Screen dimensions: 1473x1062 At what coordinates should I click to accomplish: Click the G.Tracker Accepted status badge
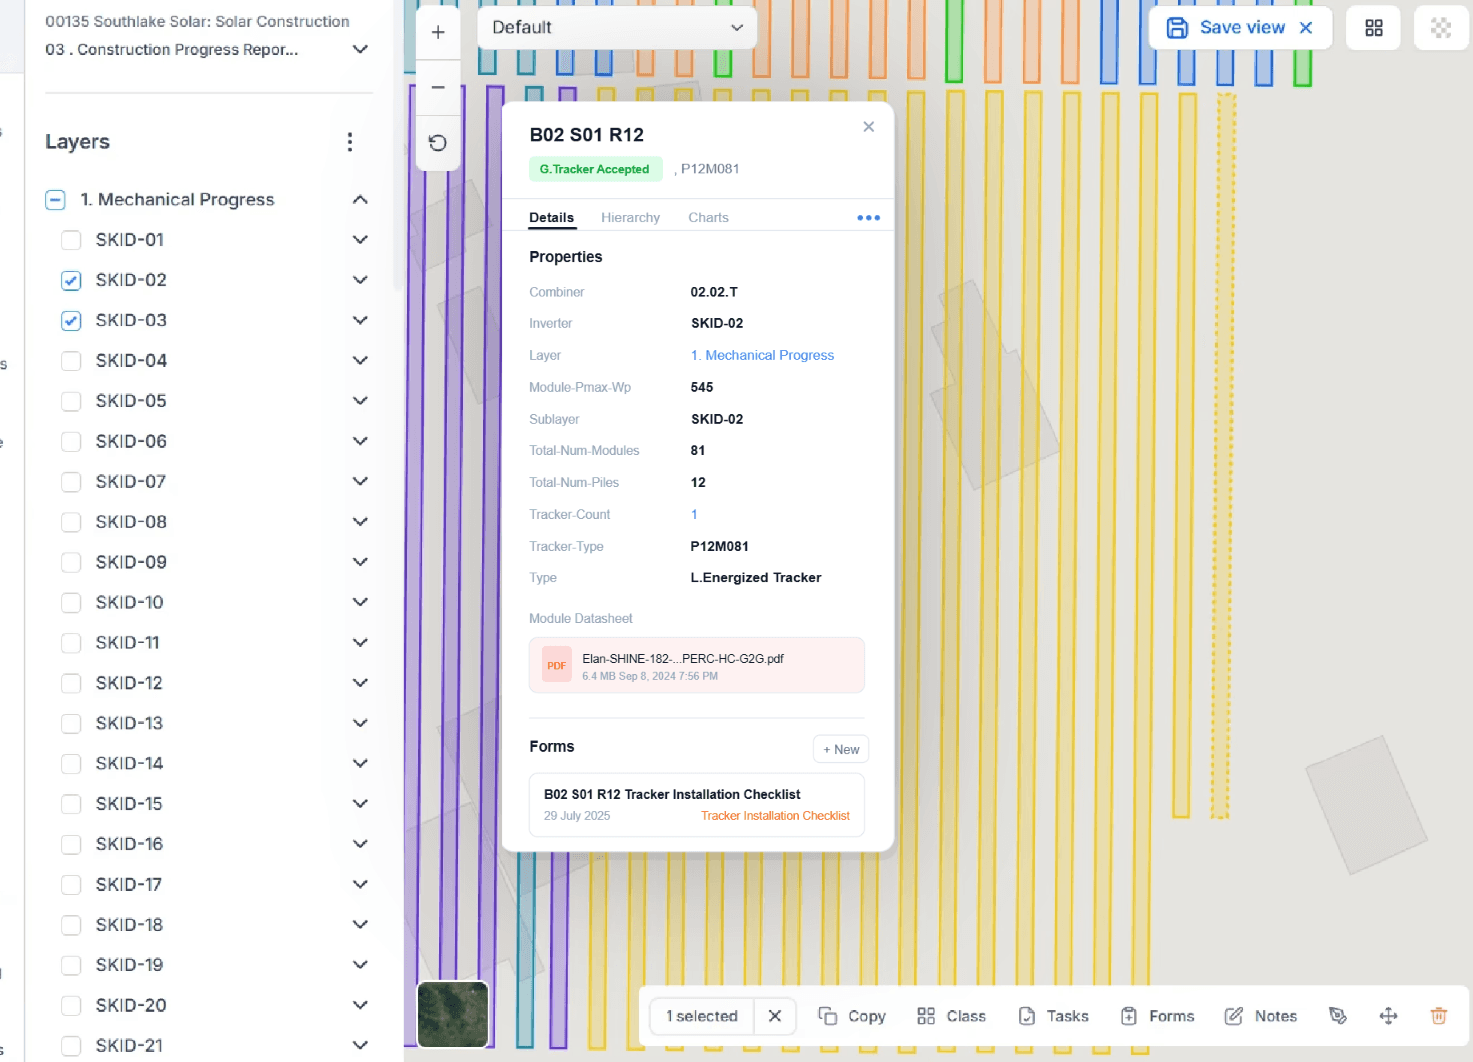(x=595, y=169)
